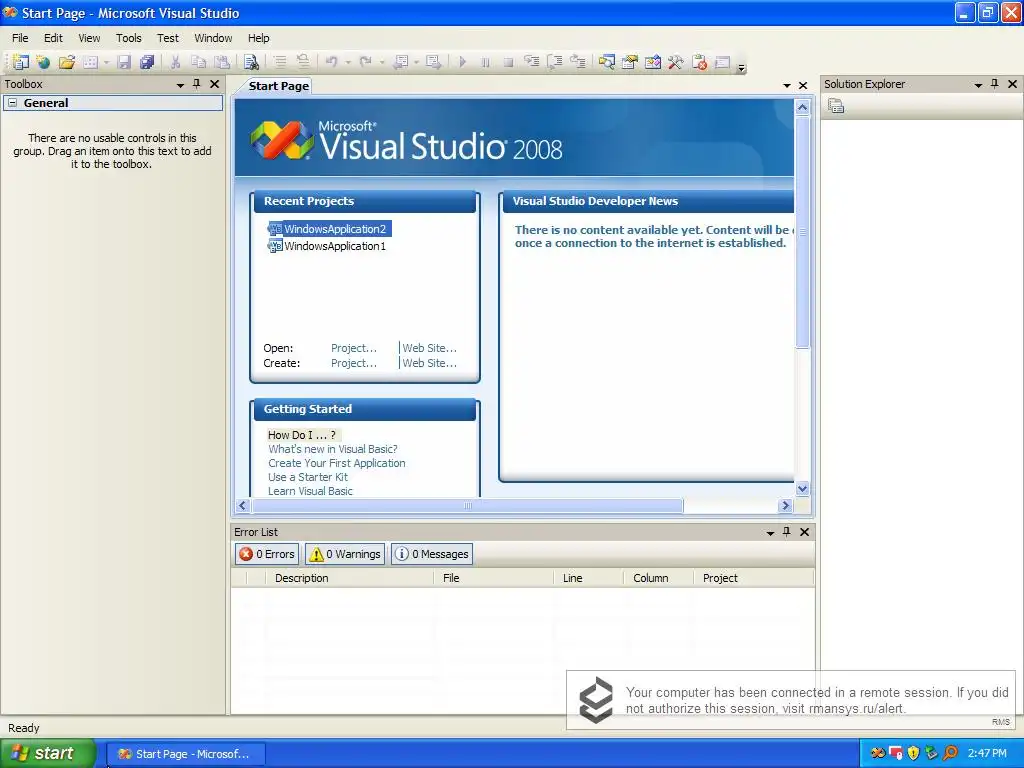
Task: Click the Object Browser toolbar icon
Action: coord(652,62)
